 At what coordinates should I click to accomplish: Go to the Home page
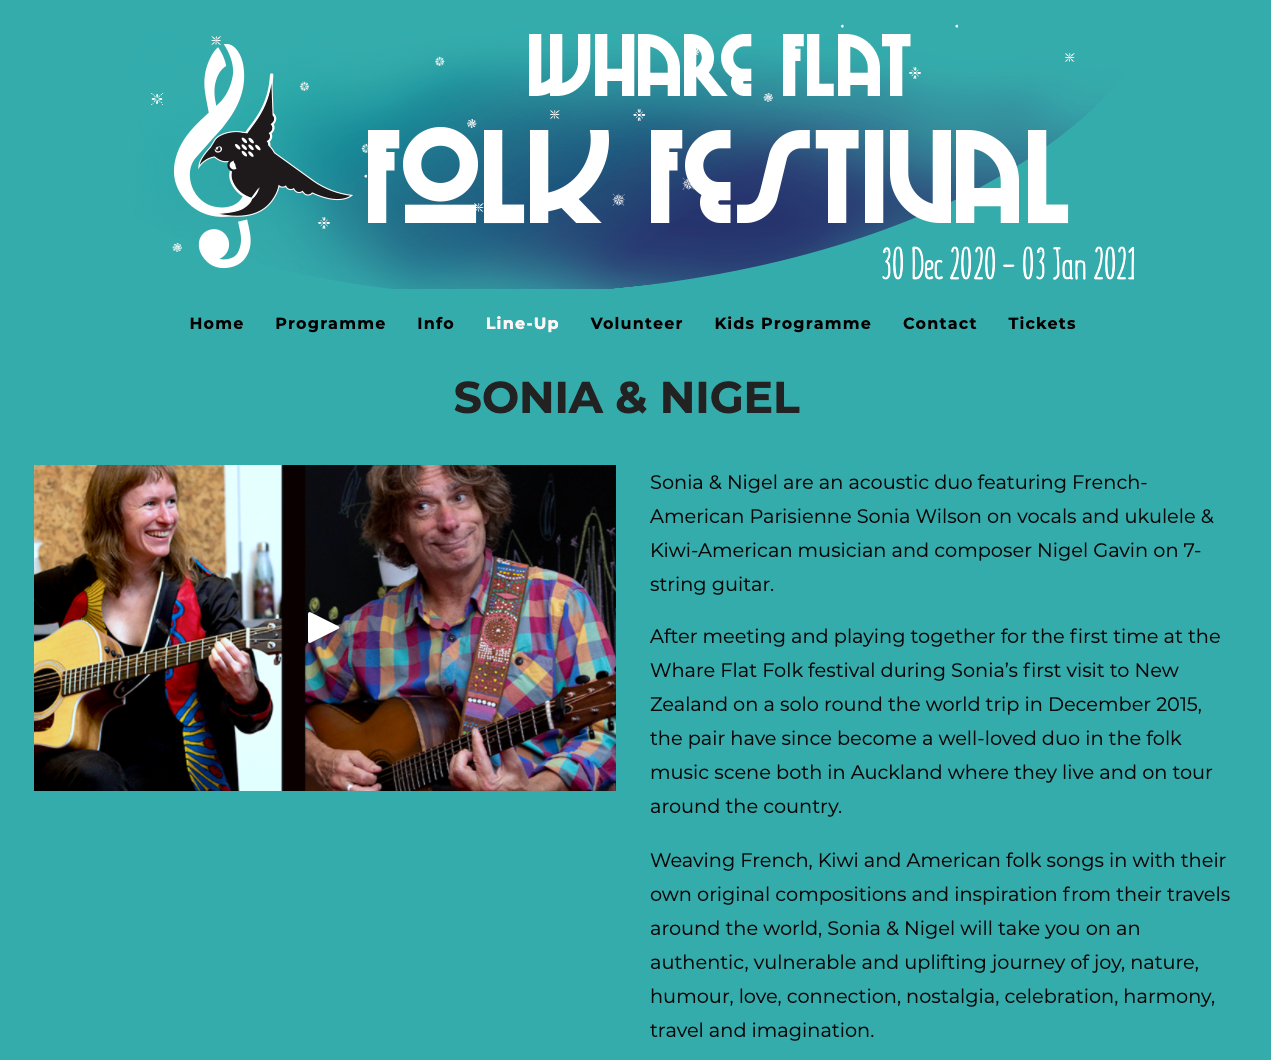(217, 323)
